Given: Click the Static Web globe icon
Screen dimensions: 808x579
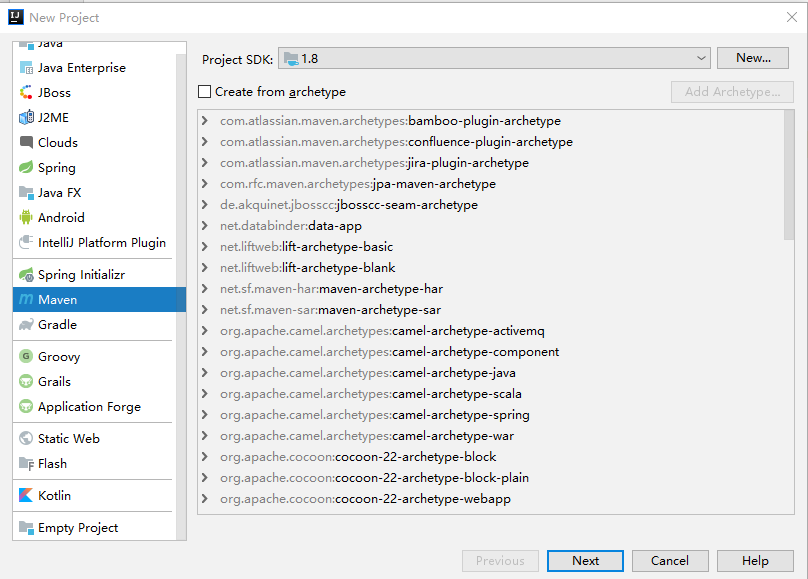Looking at the screenshot, I should click(x=26, y=438).
